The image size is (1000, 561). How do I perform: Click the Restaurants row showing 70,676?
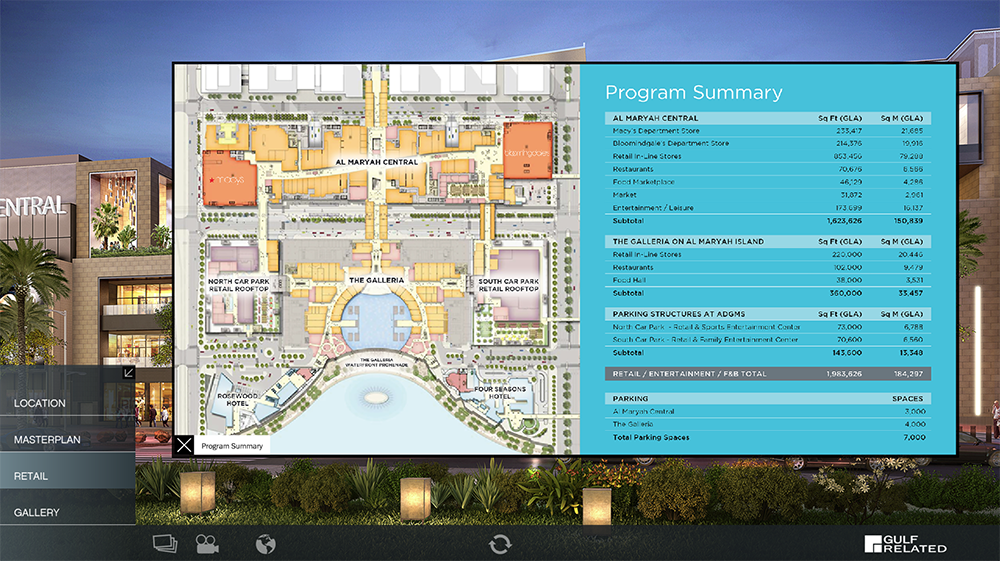(768, 169)
